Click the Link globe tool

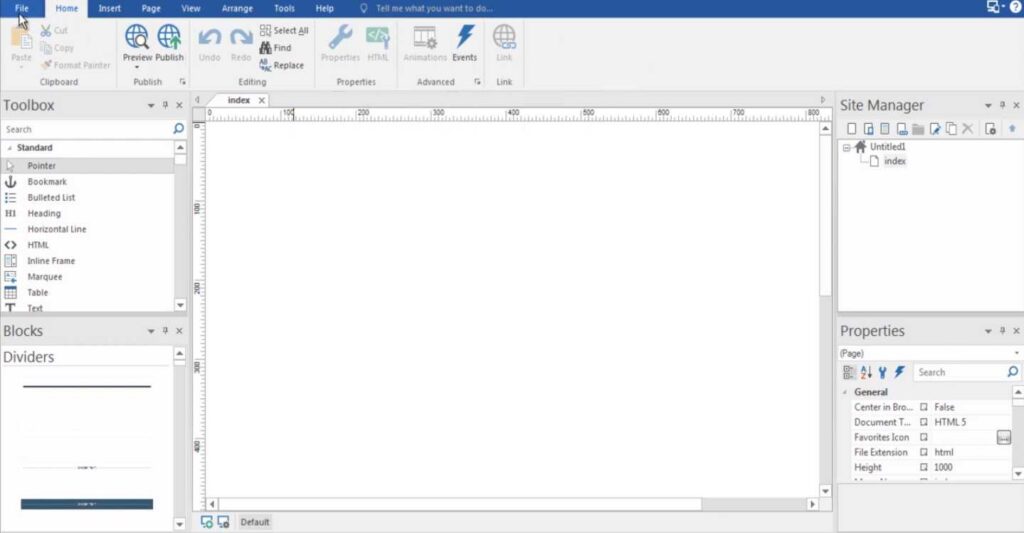504,43
